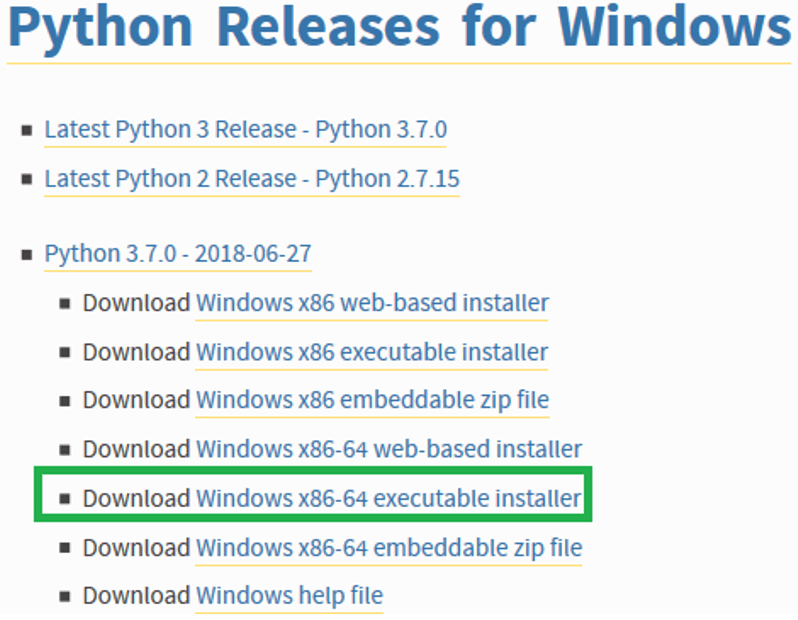The width and height of the screenshot is (798, 620).
Task: Click the bullet inside the green highlighted row
Action: [65, 499]
